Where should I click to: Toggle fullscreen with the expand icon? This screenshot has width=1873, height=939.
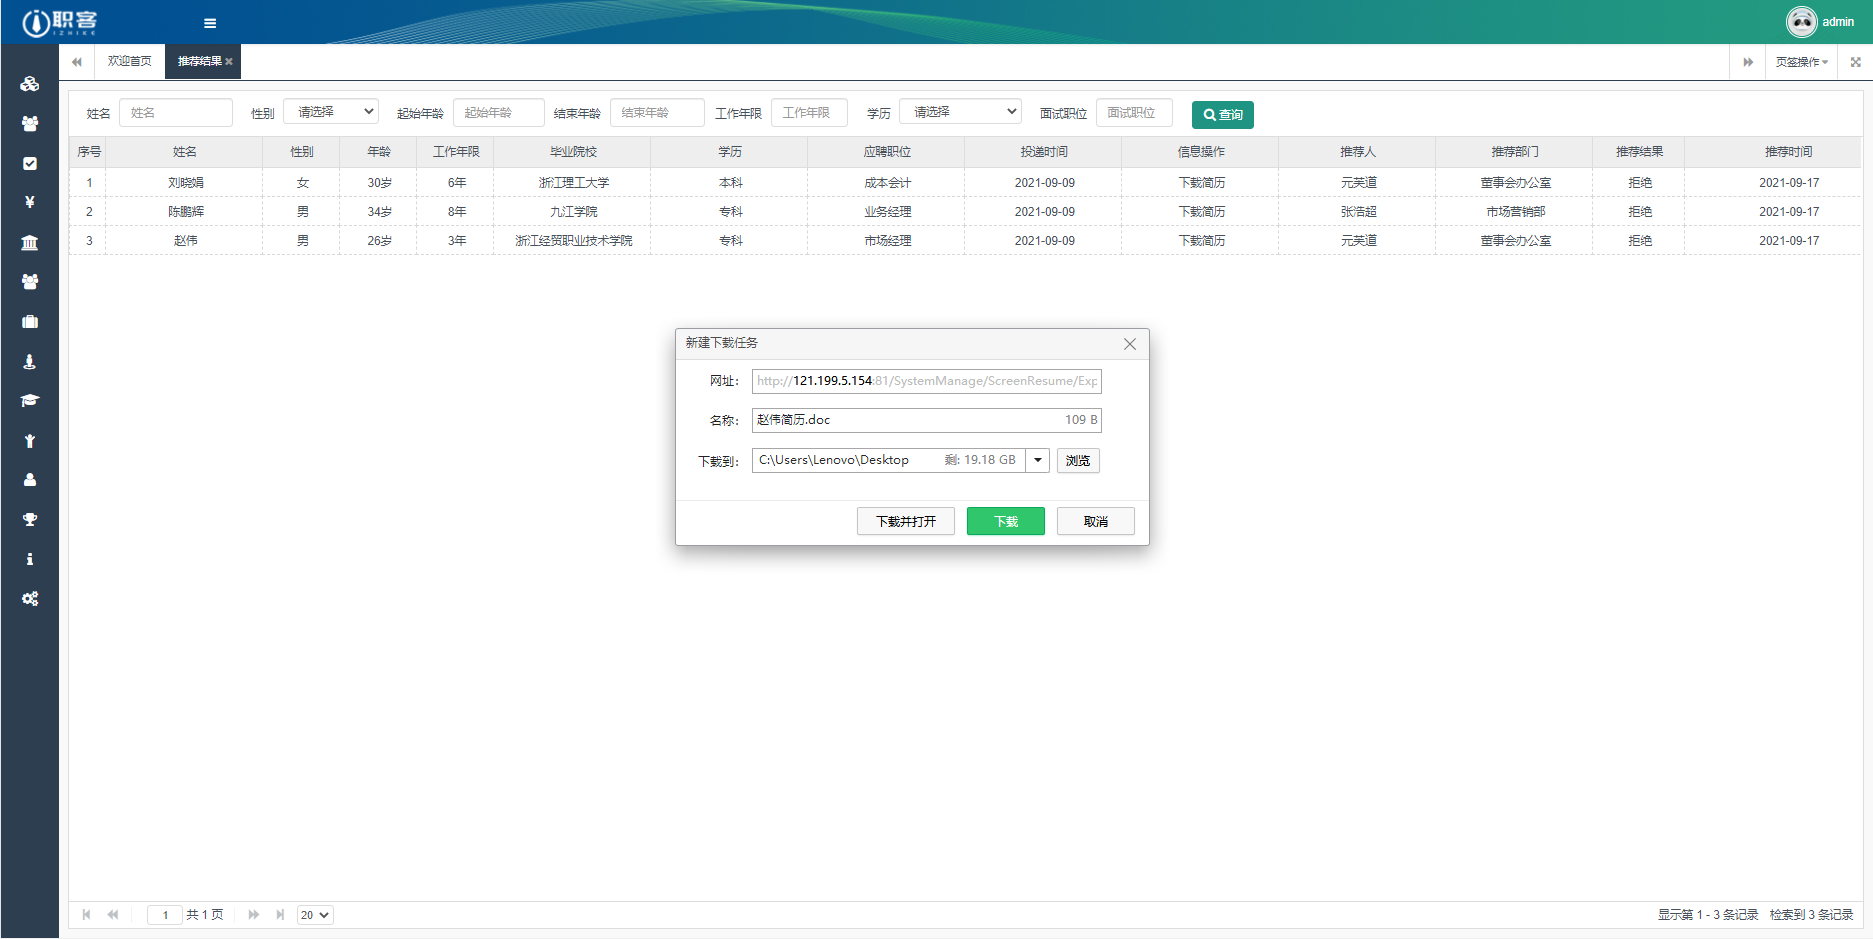click(x=1855, y=62)
